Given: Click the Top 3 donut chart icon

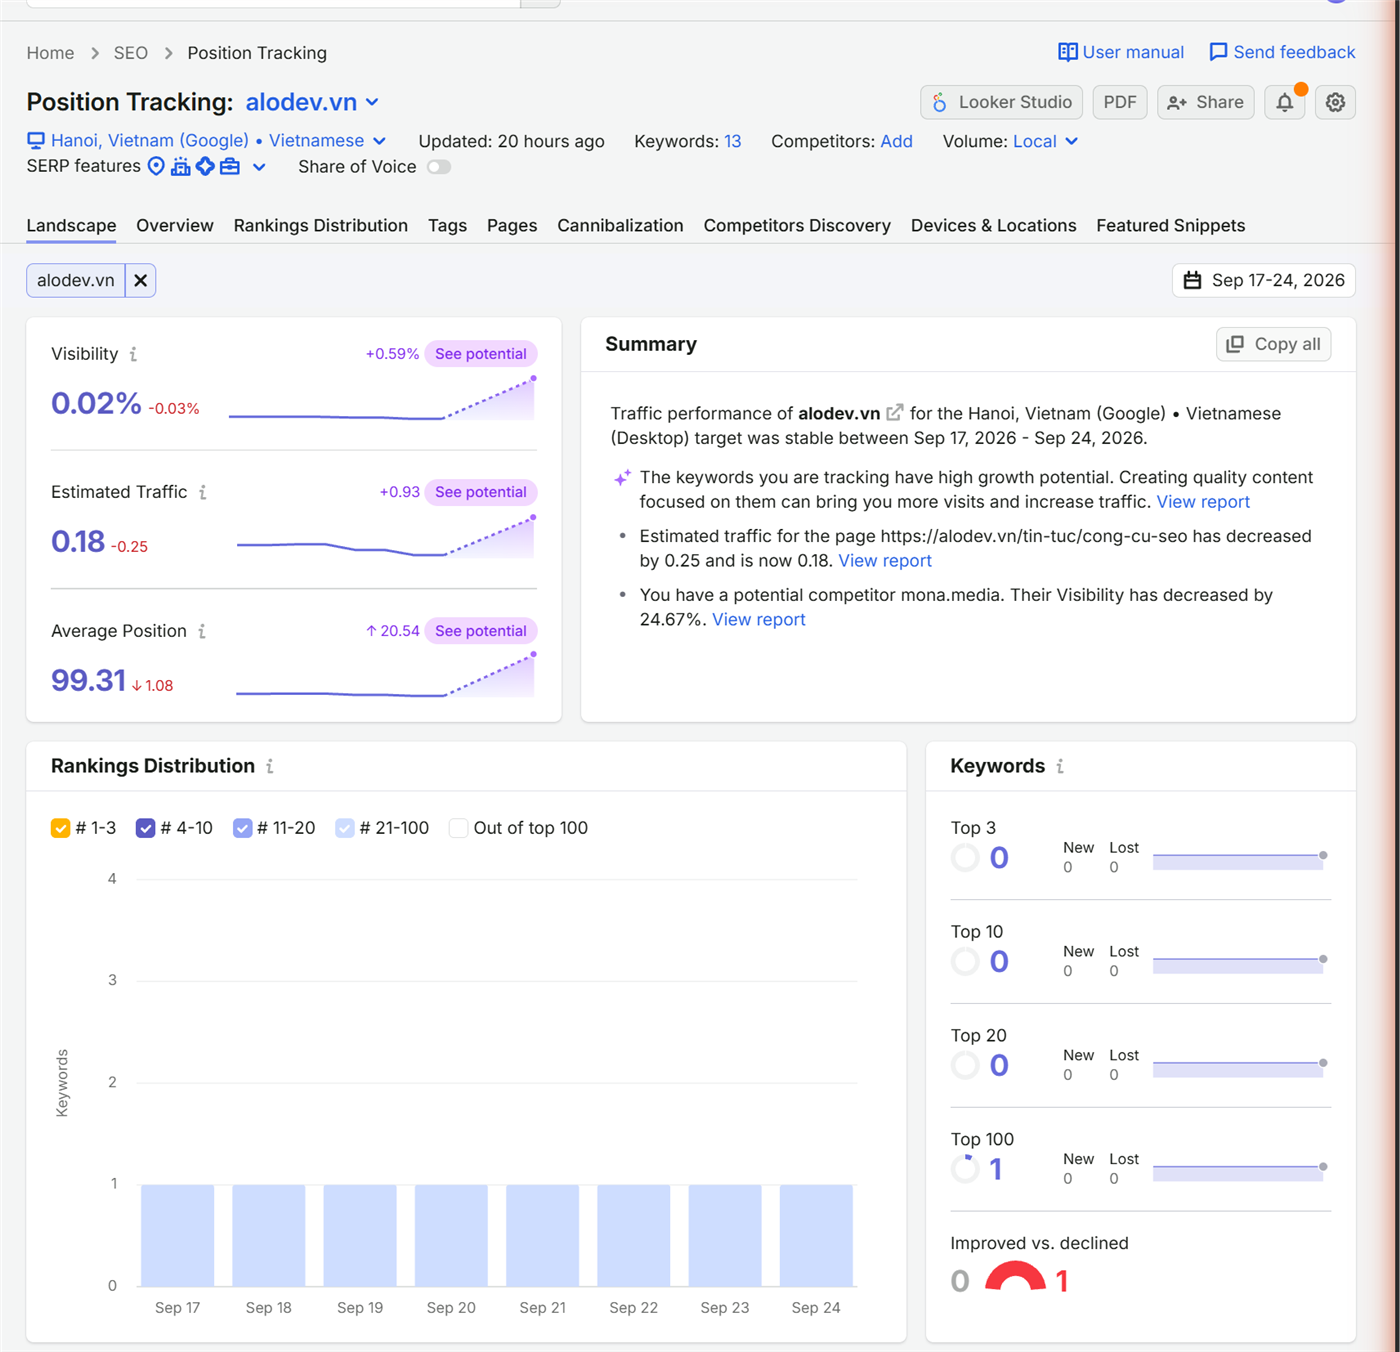Looking at the screenshot, I should 965,858.
